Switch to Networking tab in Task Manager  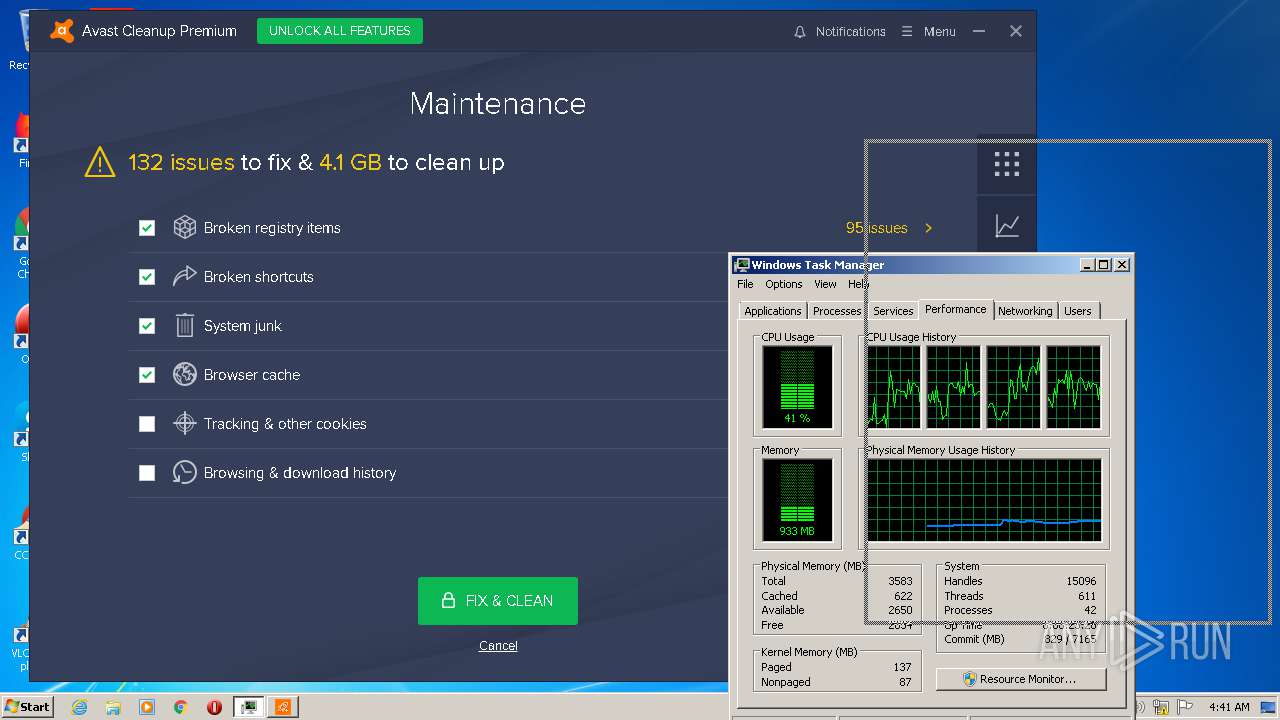pos(1025,311)
